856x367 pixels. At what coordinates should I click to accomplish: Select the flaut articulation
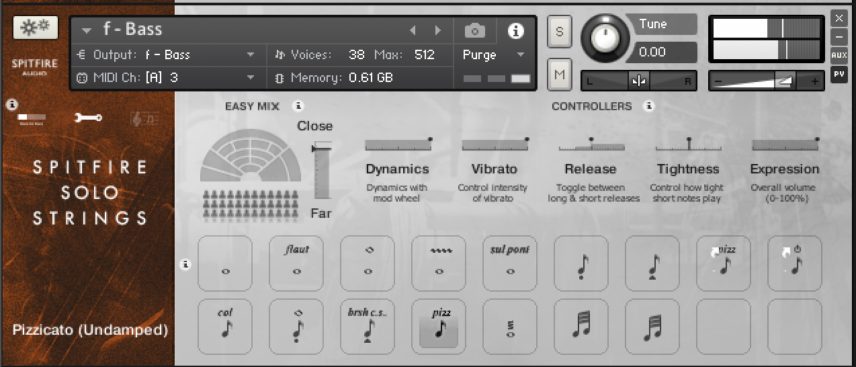click(x=296, y=263)
